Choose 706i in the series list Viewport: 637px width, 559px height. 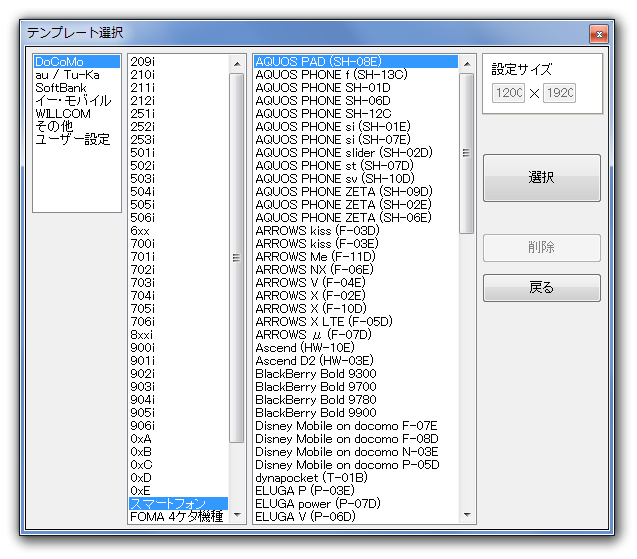click(178, 322)
